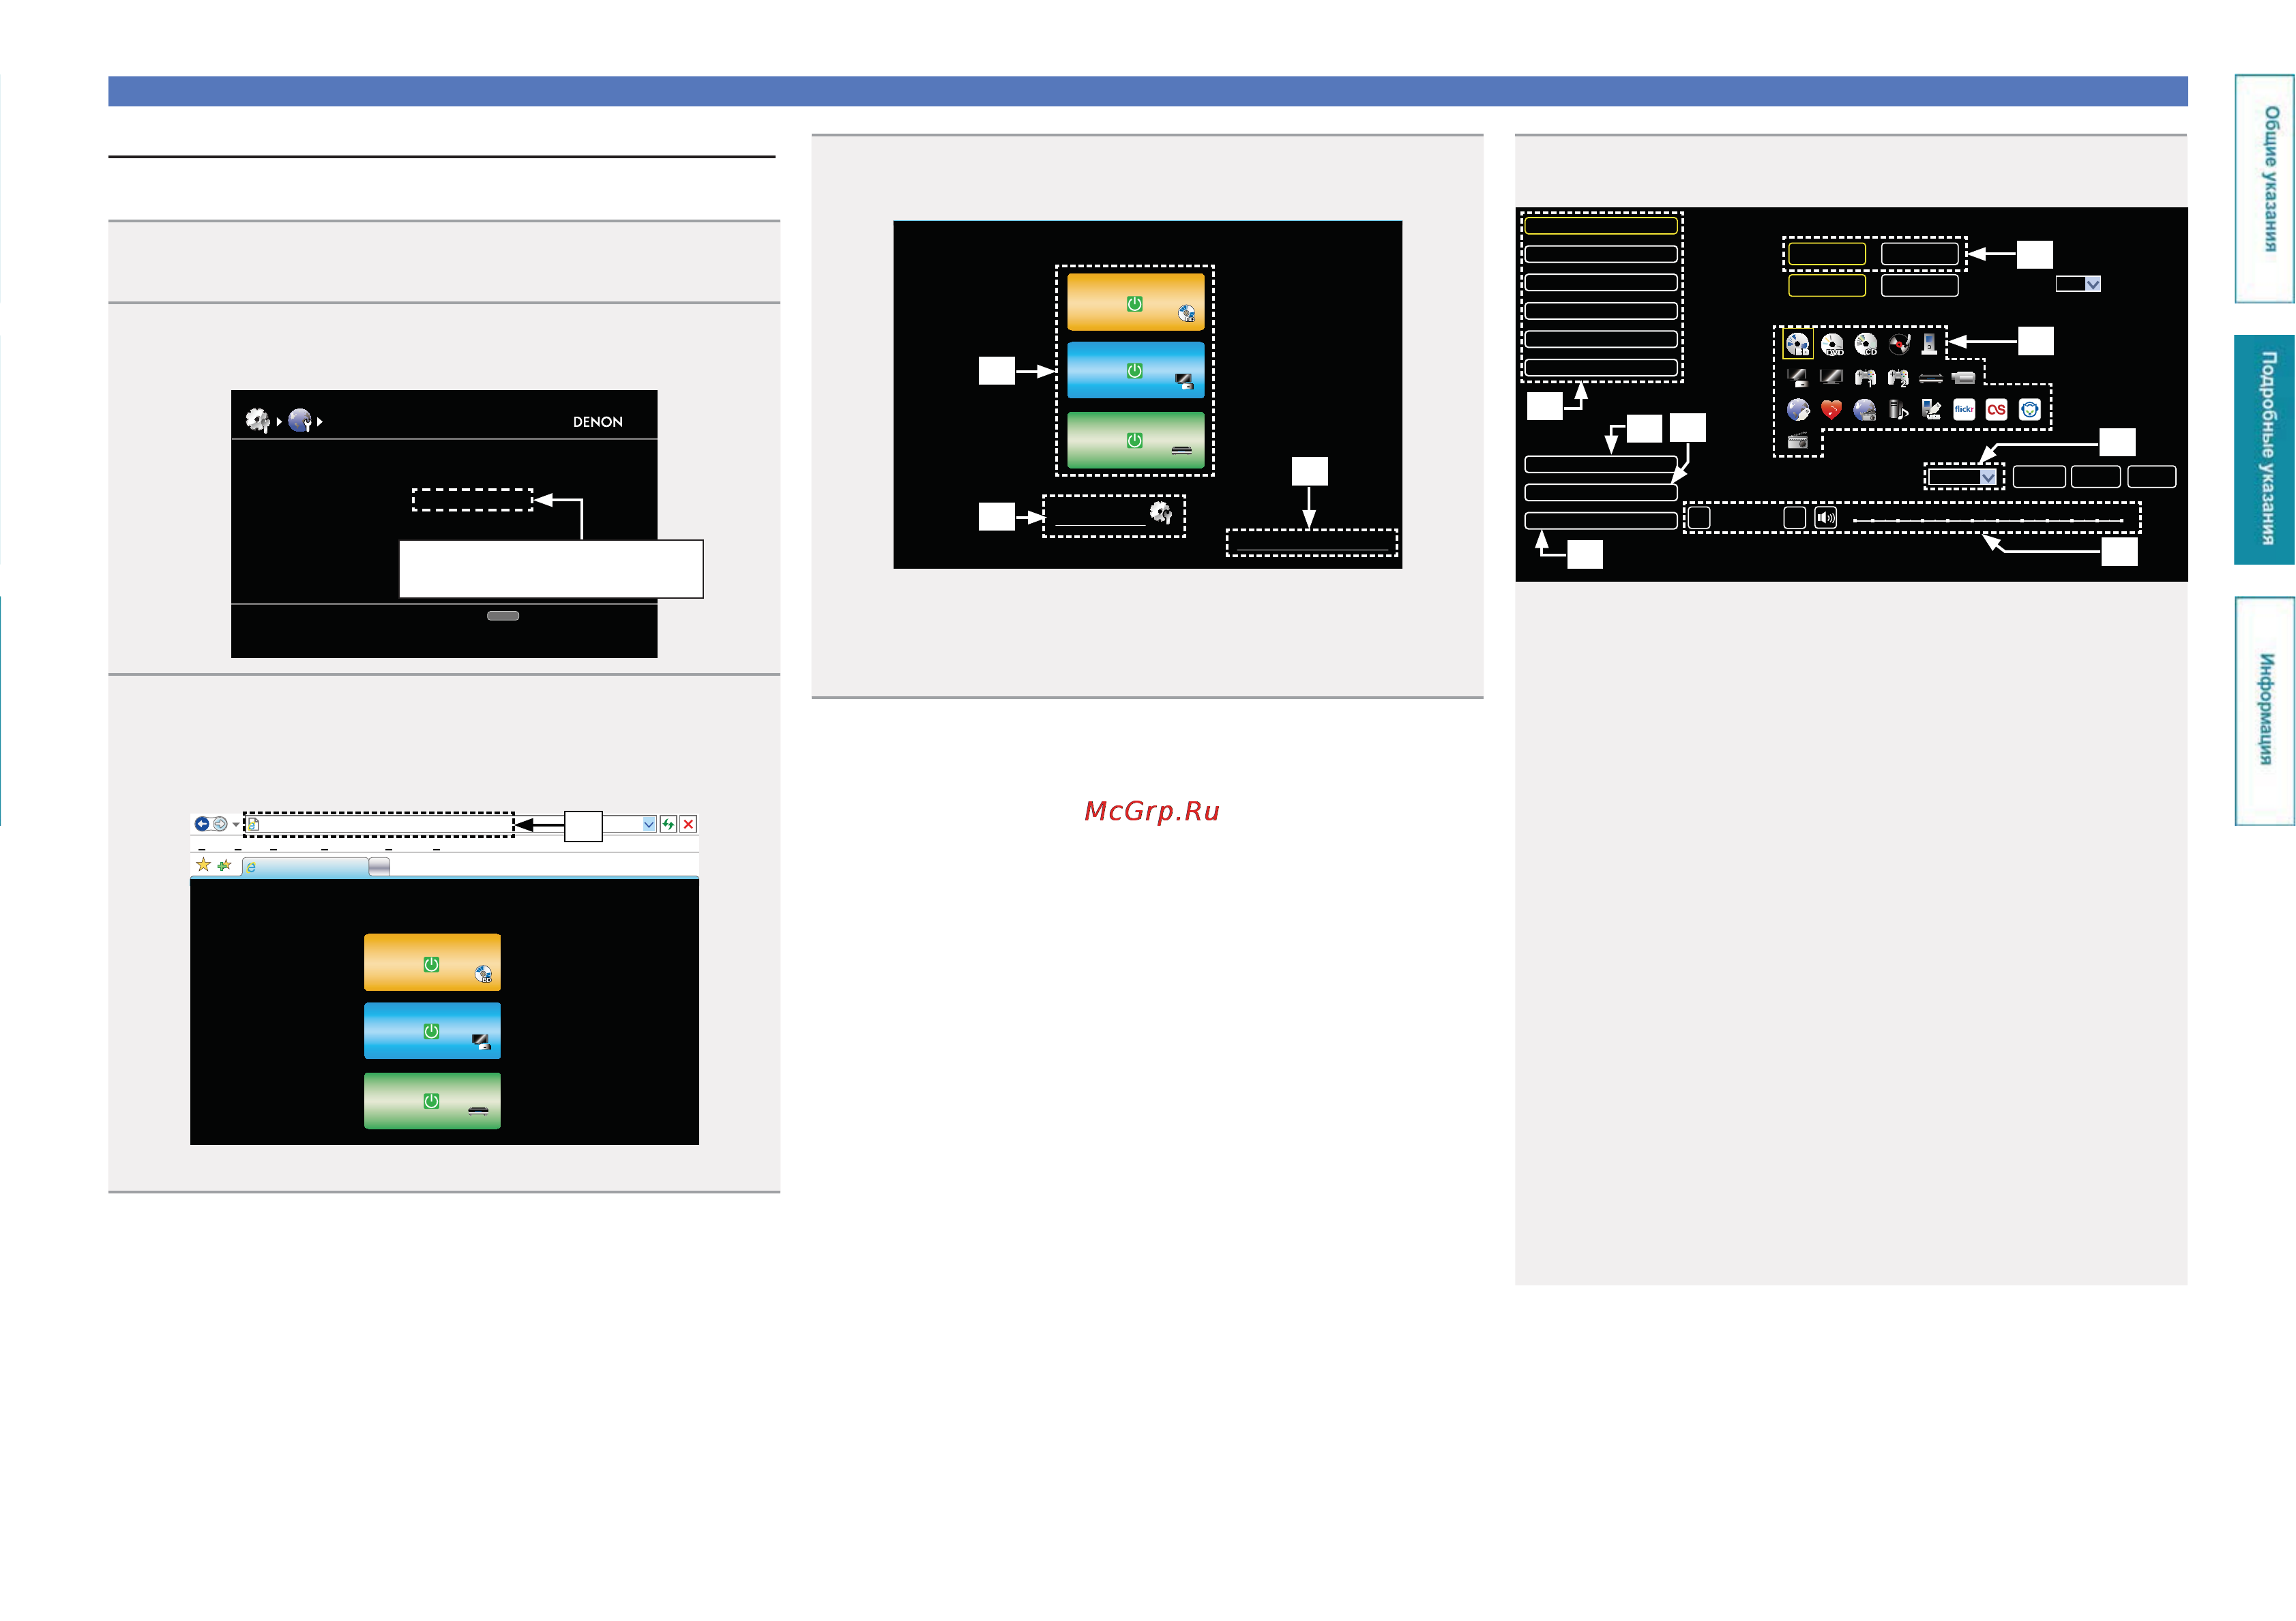The width and height of the screenshot is (2296, 1621).
Task: Stop loading with the red X button
Action: [688, 824]
